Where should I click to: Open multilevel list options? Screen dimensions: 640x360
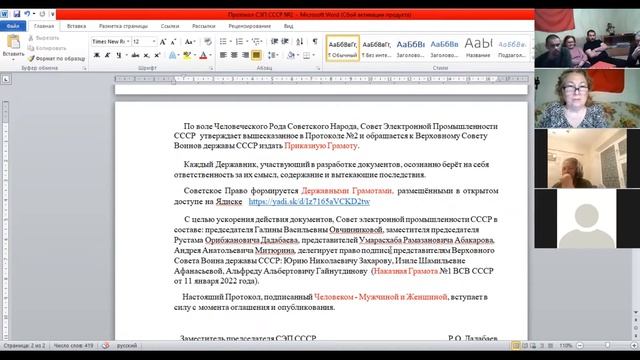tap(256, 42)
